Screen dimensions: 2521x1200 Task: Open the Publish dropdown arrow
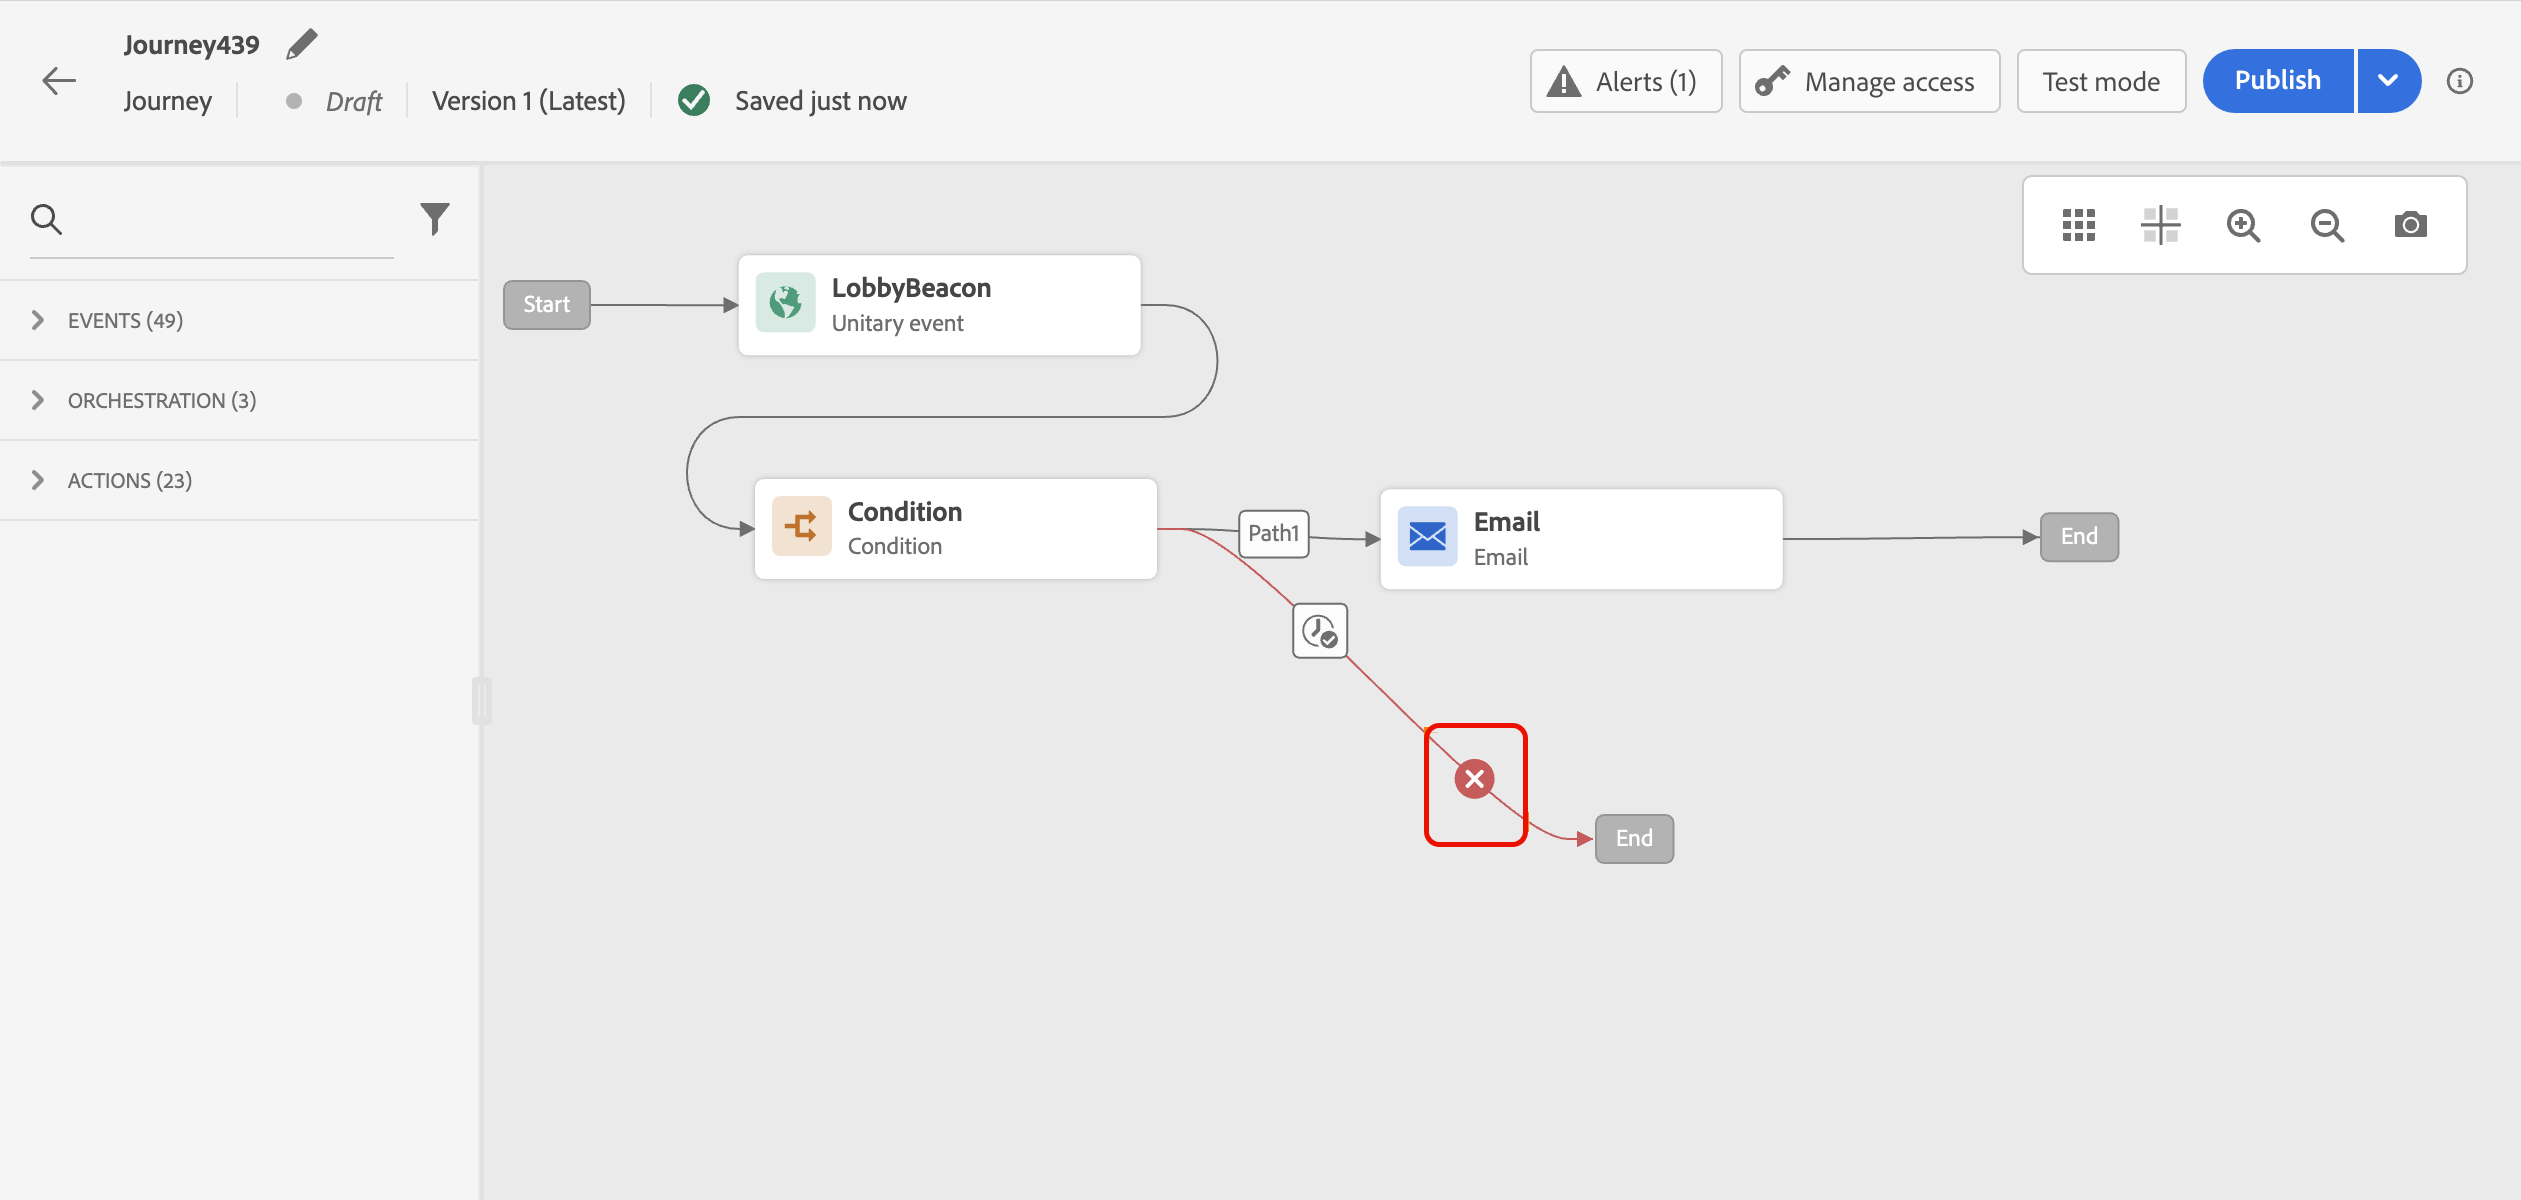(x=2388, y=81)
